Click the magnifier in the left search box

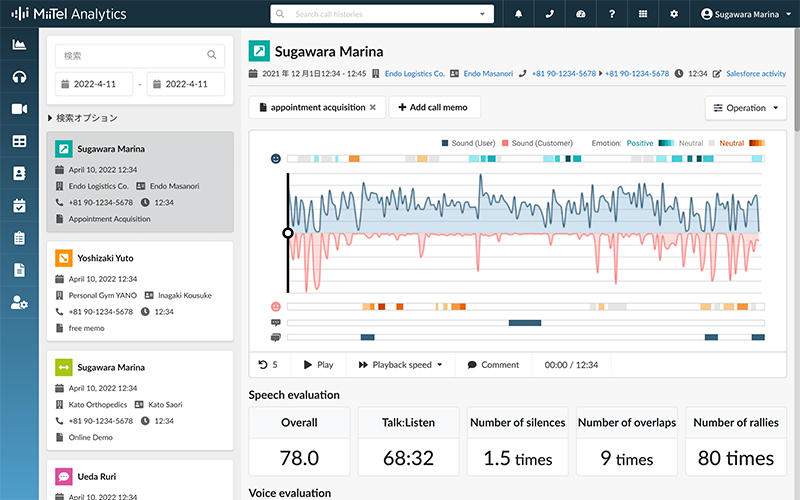coord(211,55)
